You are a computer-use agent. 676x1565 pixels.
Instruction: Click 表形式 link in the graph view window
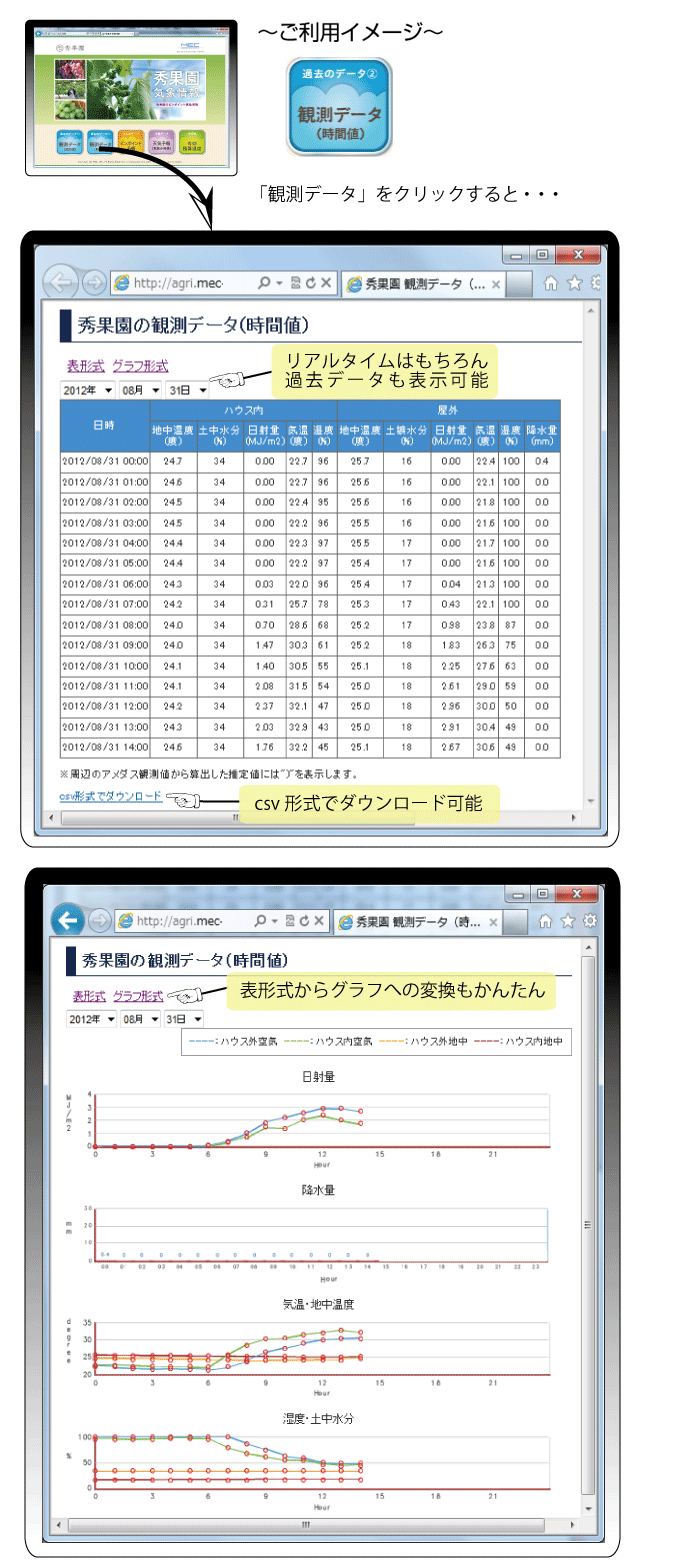click(89, 996)
